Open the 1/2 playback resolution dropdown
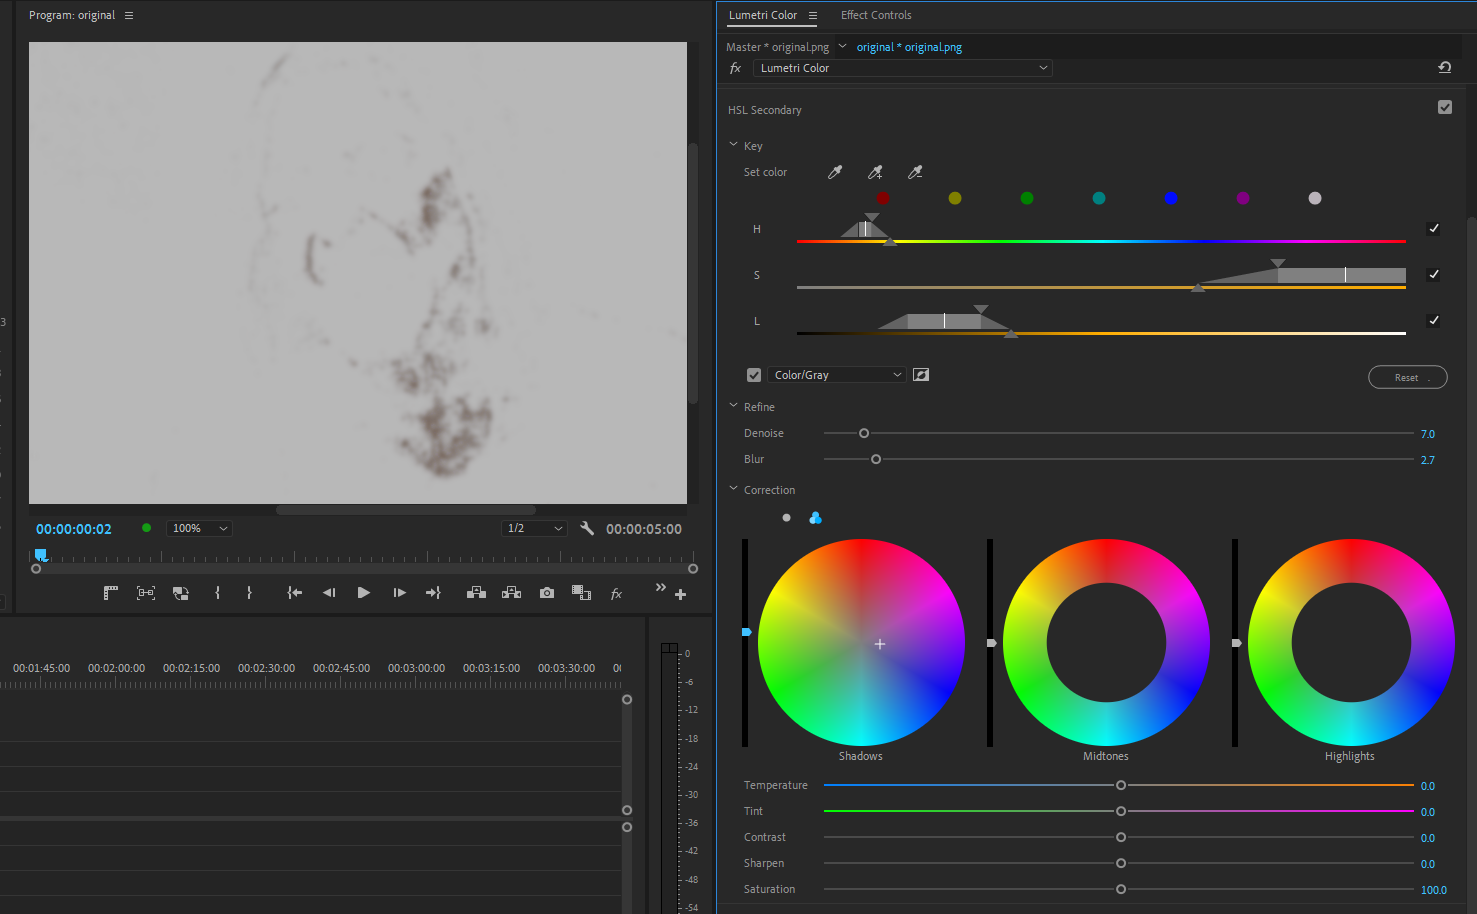 pos(534,528)
